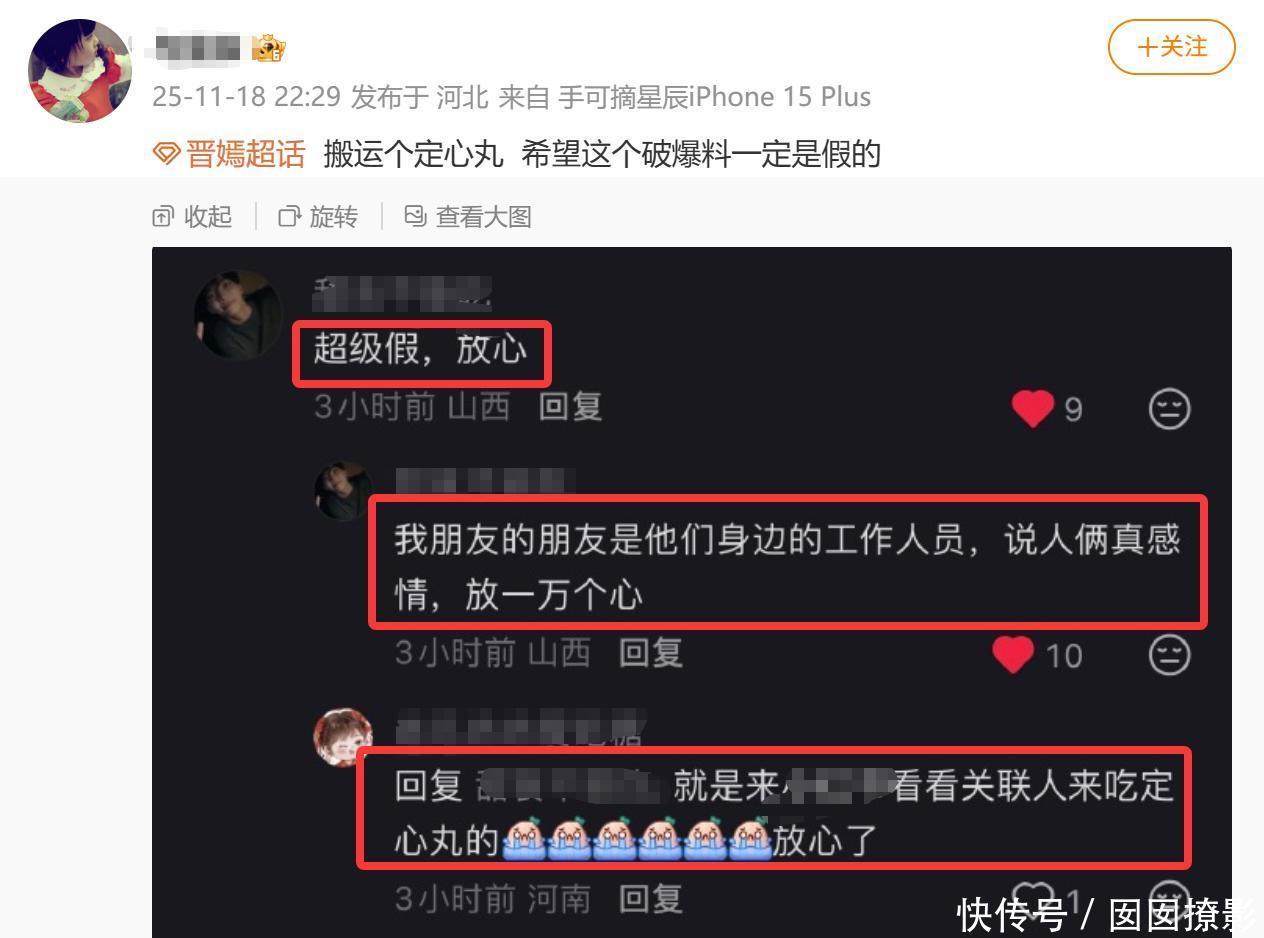This screenshot has width=1264, height=938.
Task: Open full-size image via 查看大图
Action: (468, 216)
